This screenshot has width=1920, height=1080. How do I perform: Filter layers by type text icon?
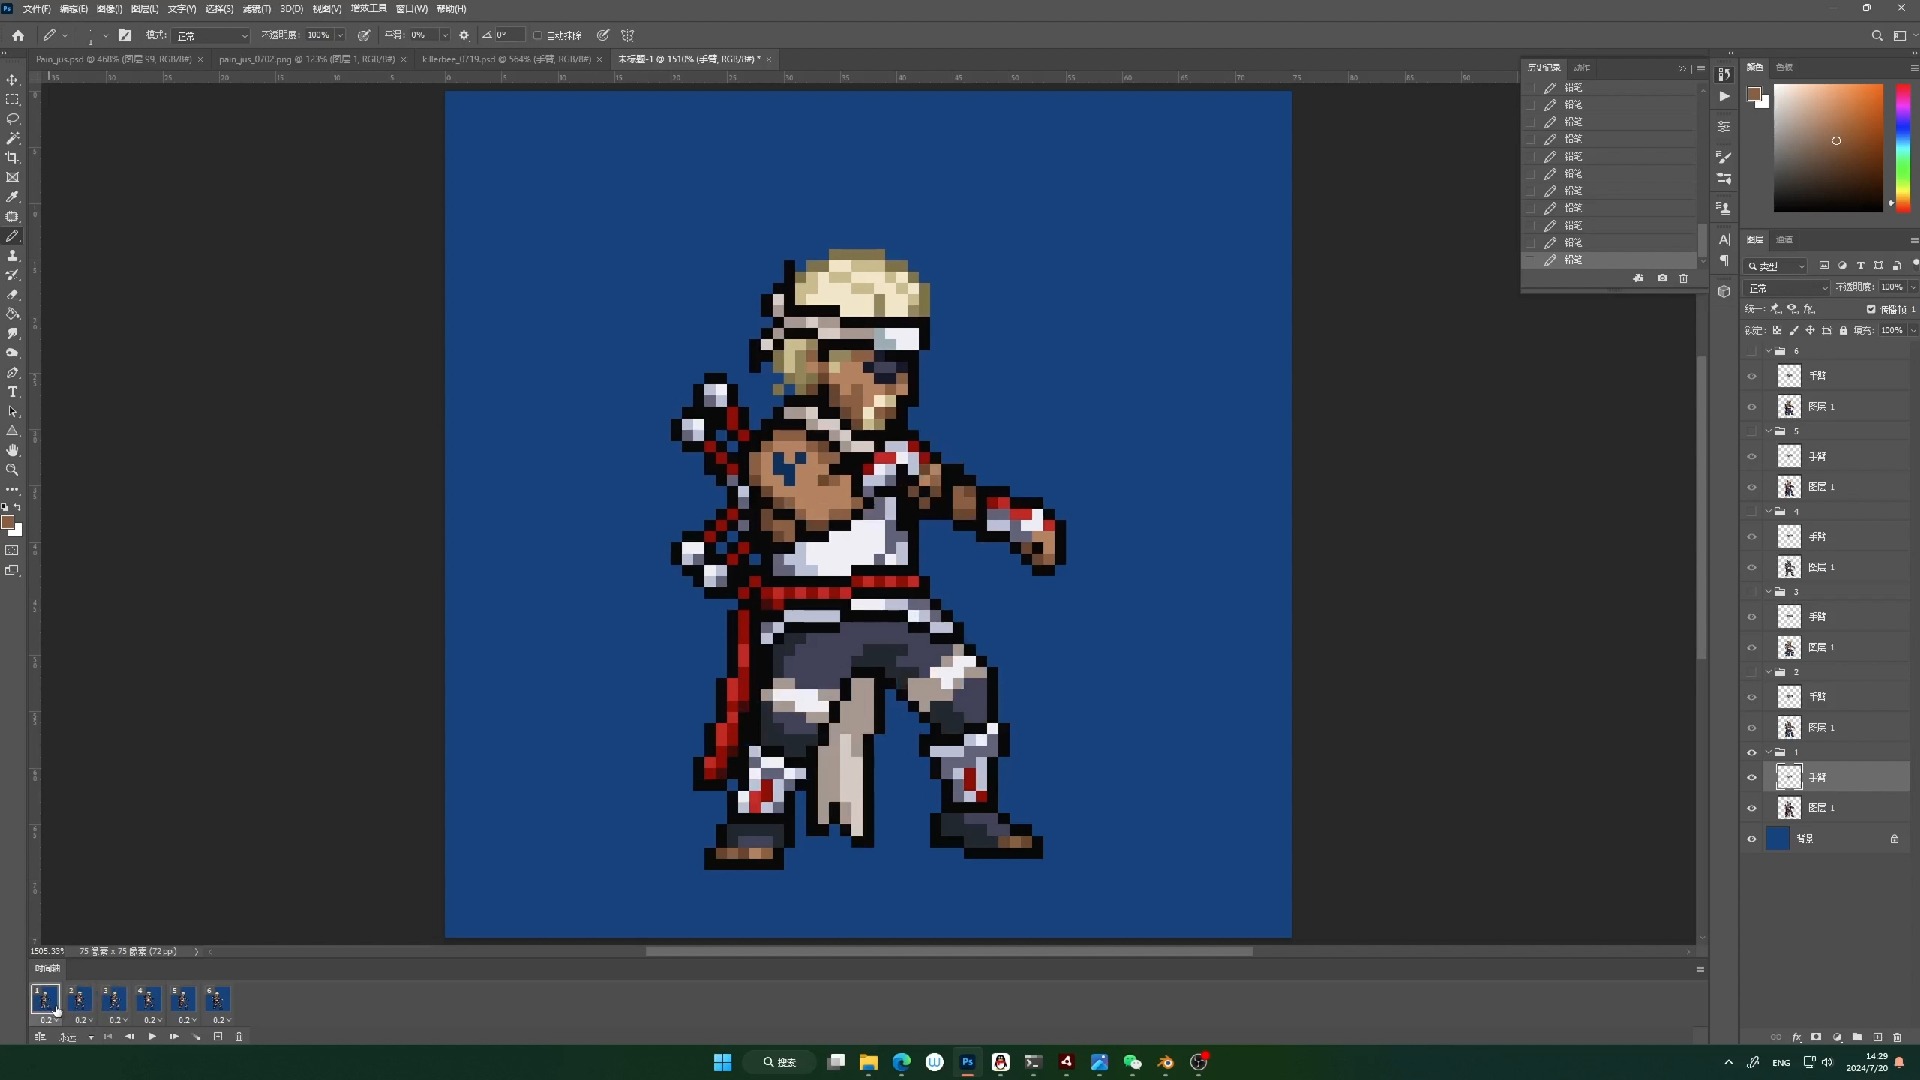(x=1861, y=266)
